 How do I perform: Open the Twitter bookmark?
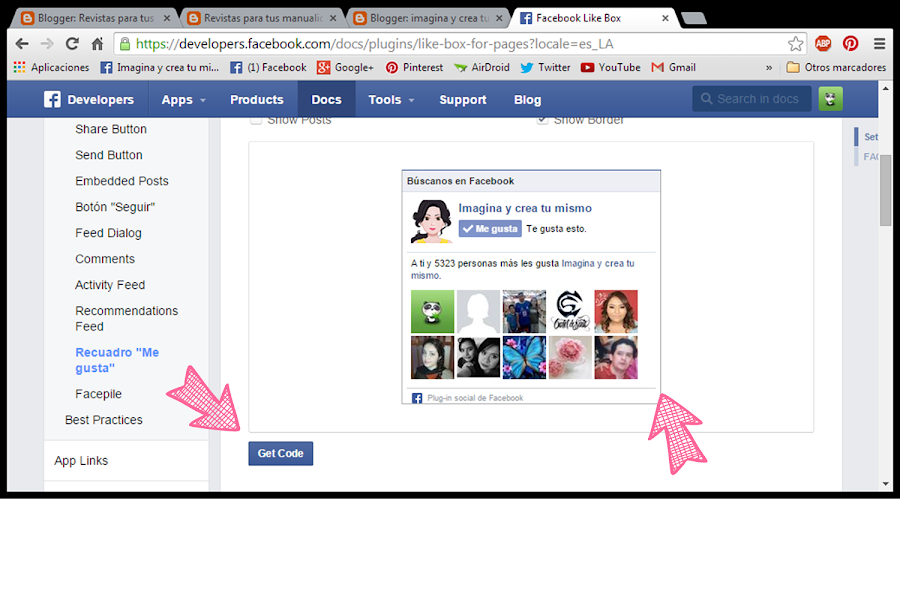pos(545,68)
